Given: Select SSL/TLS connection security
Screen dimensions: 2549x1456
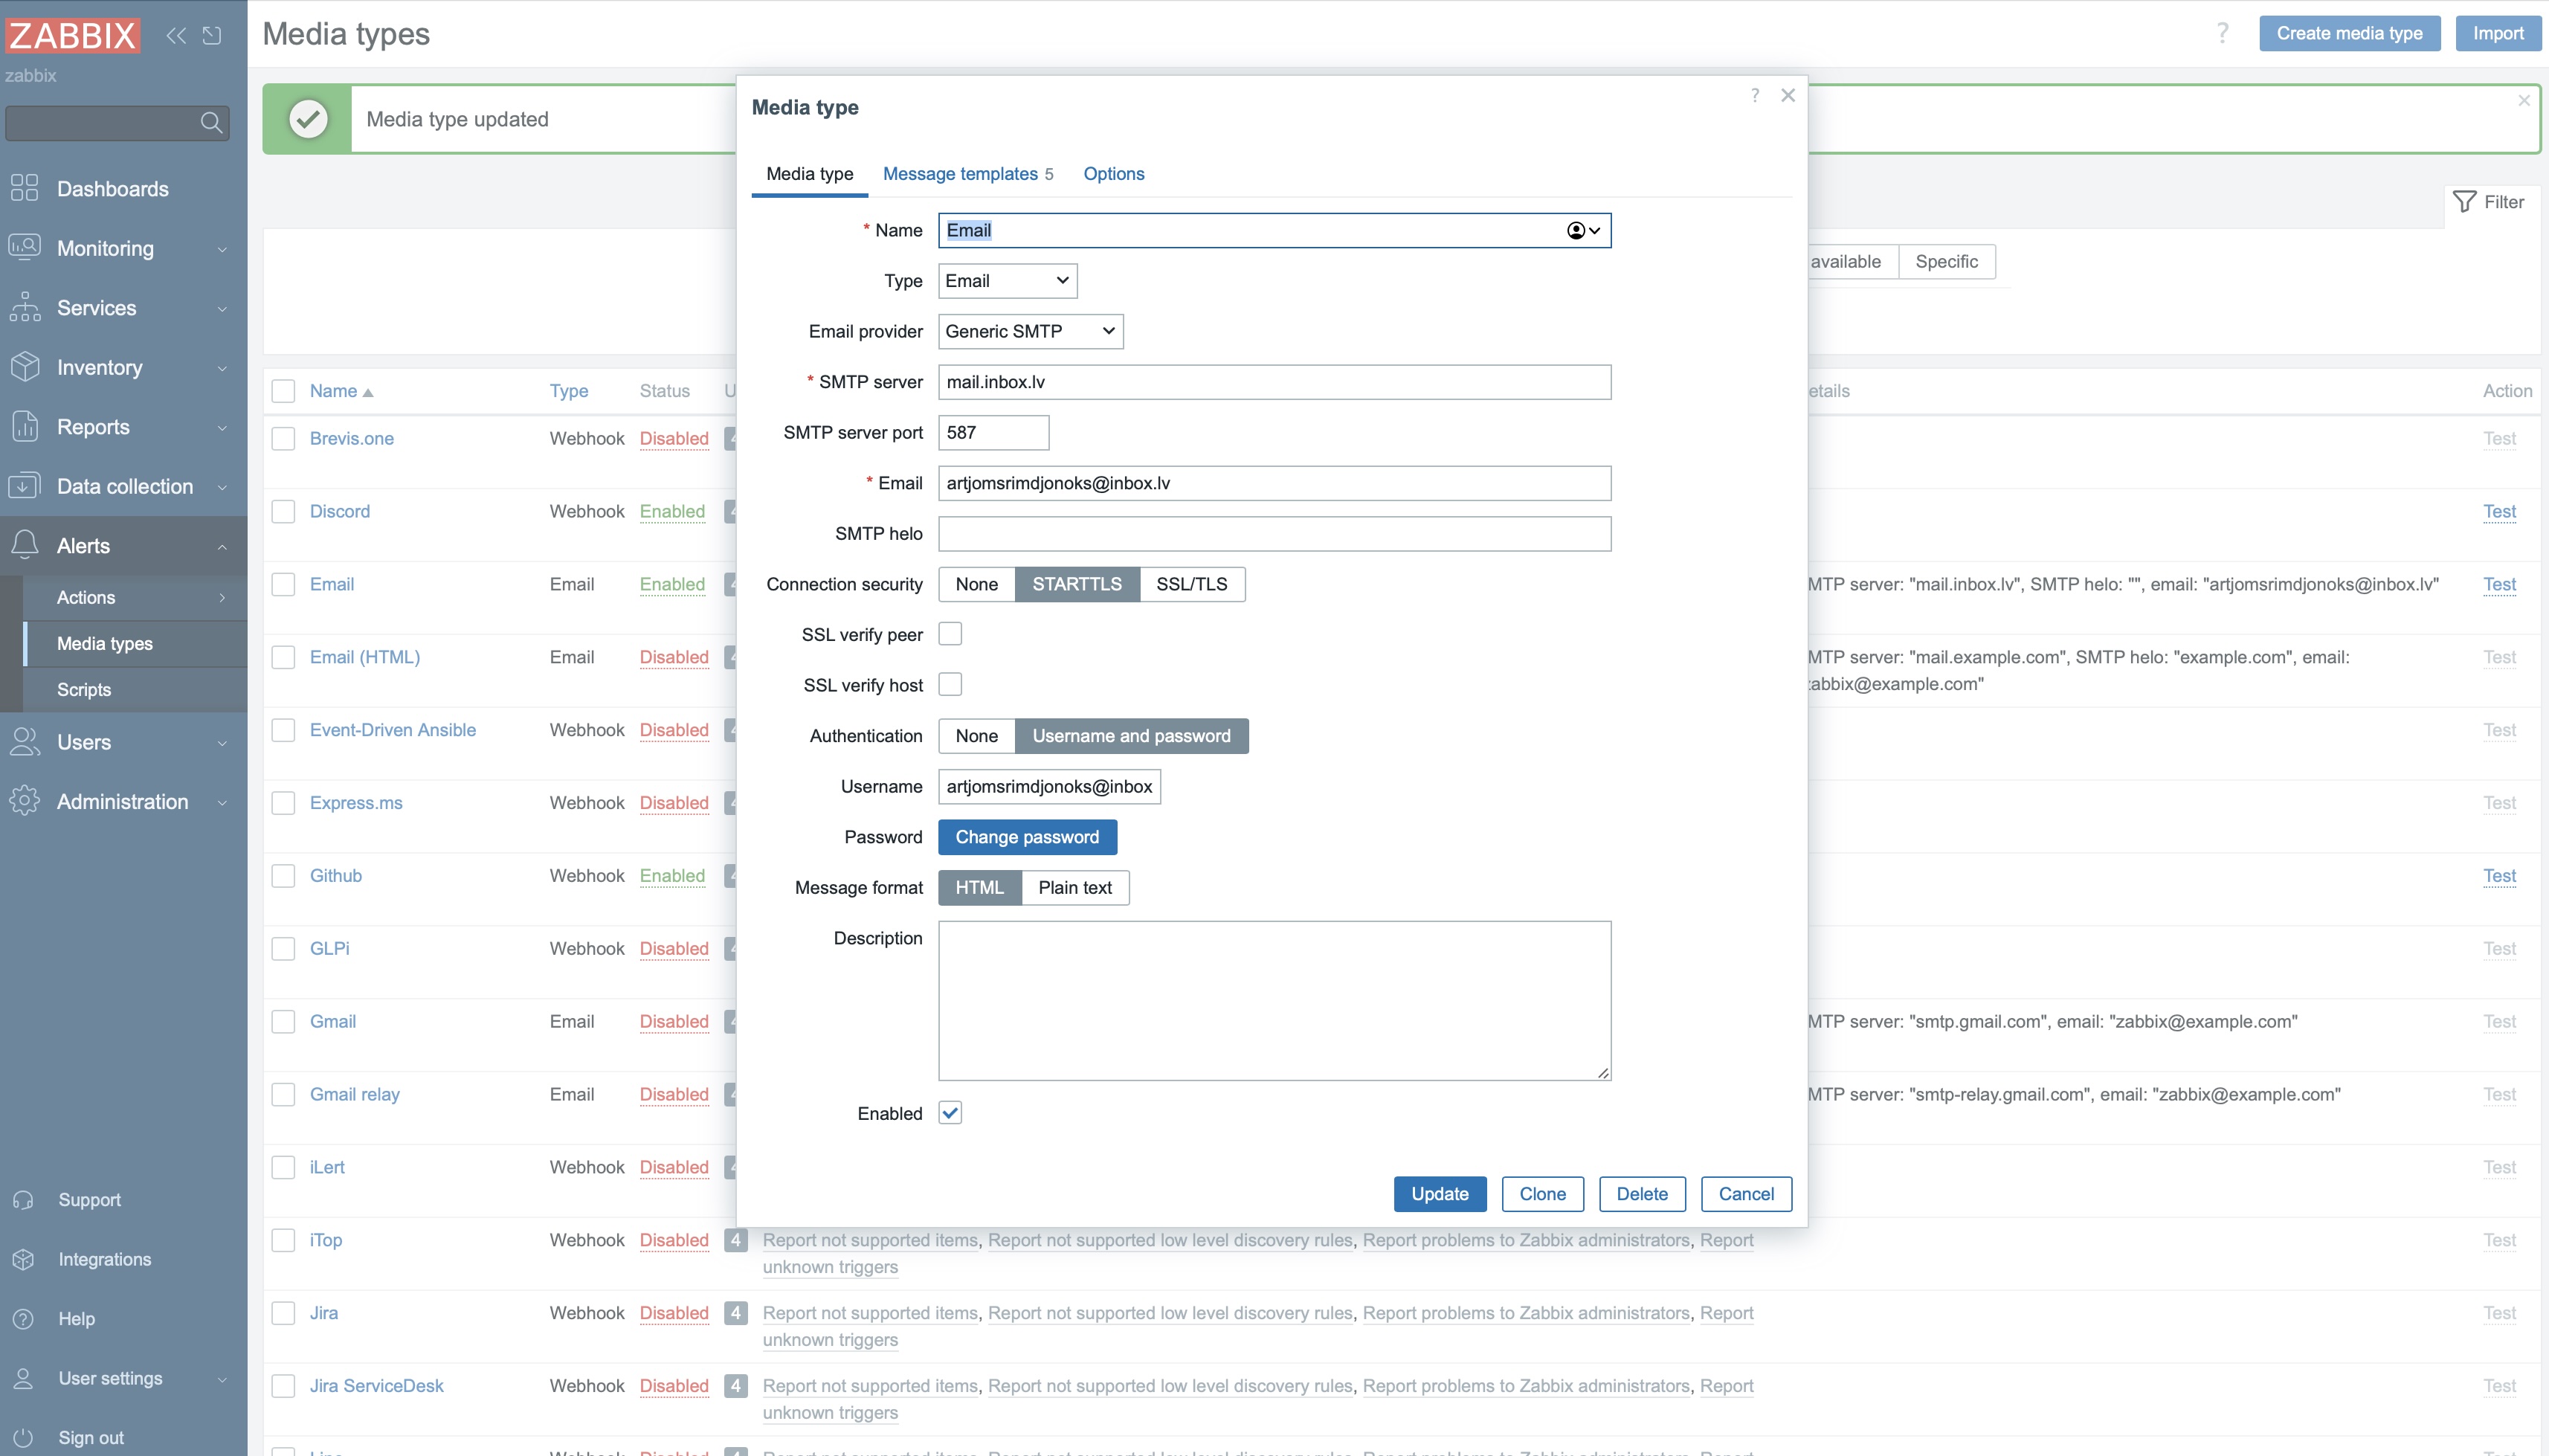Looking at the screenshot, I should tap(1191, 584).
